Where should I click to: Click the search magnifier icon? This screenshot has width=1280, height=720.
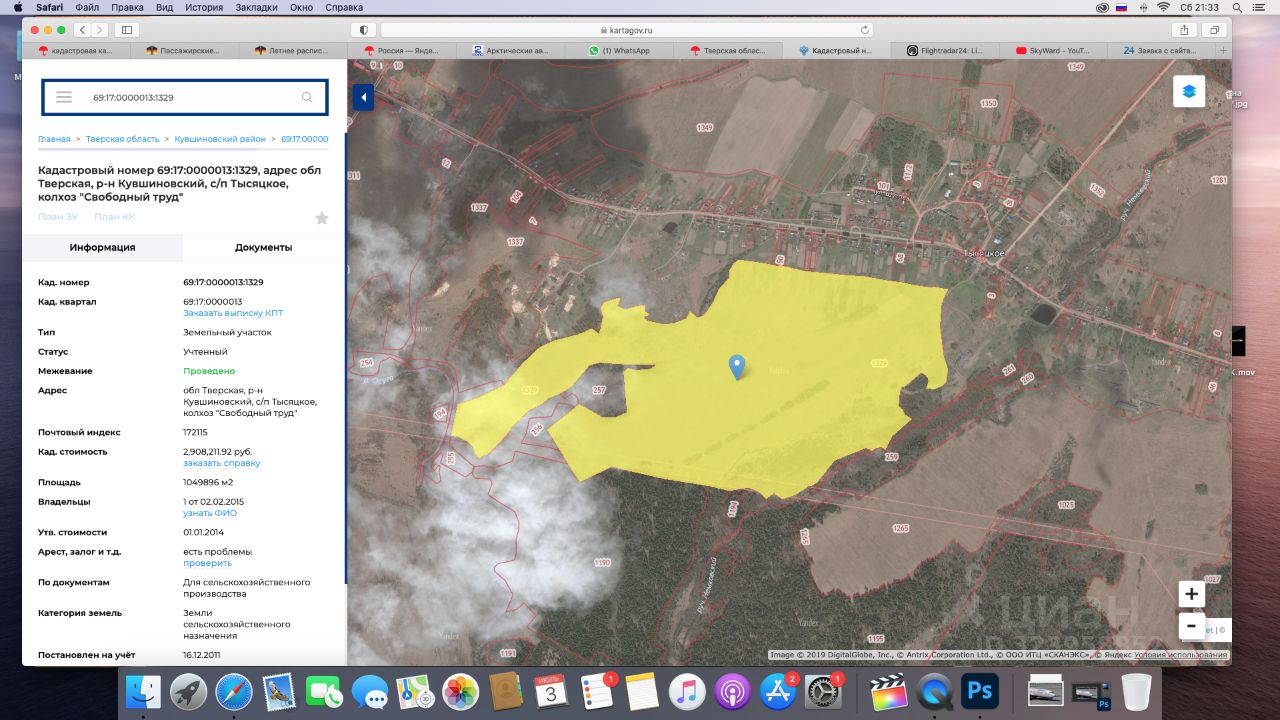(x=307, y=97)
